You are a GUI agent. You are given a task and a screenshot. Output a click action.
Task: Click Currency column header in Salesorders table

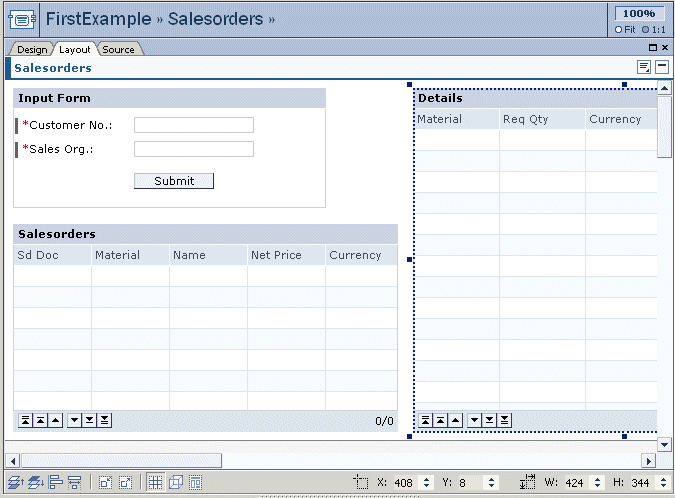(362, 255)
